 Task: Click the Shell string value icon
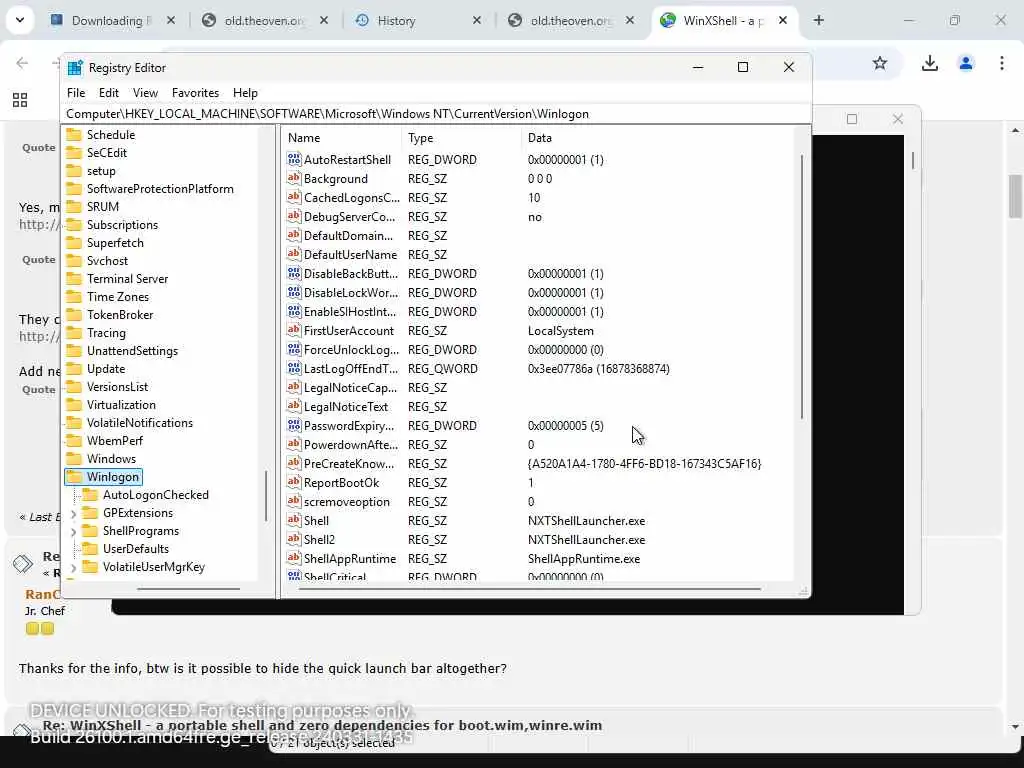point(294,520)
